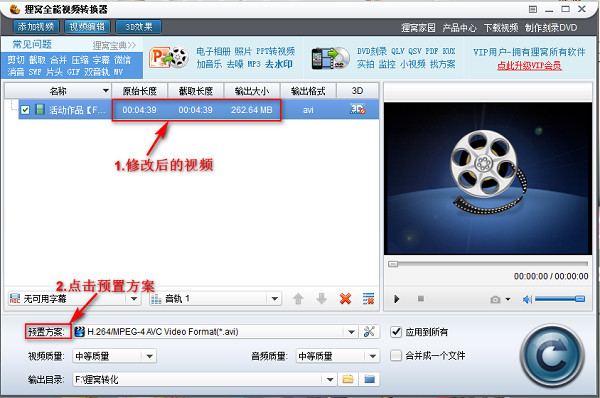Click the PPT转视频 link
Screen dimensions: 600x398
[276, 51]
